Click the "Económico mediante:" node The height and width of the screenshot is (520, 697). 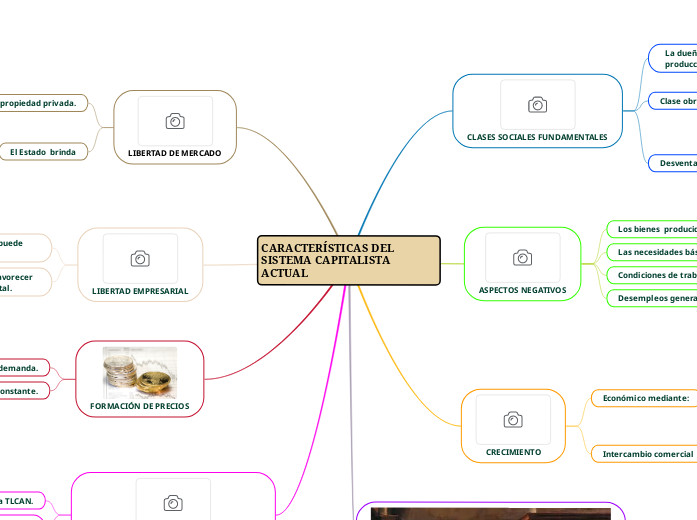tap(645, 398)
